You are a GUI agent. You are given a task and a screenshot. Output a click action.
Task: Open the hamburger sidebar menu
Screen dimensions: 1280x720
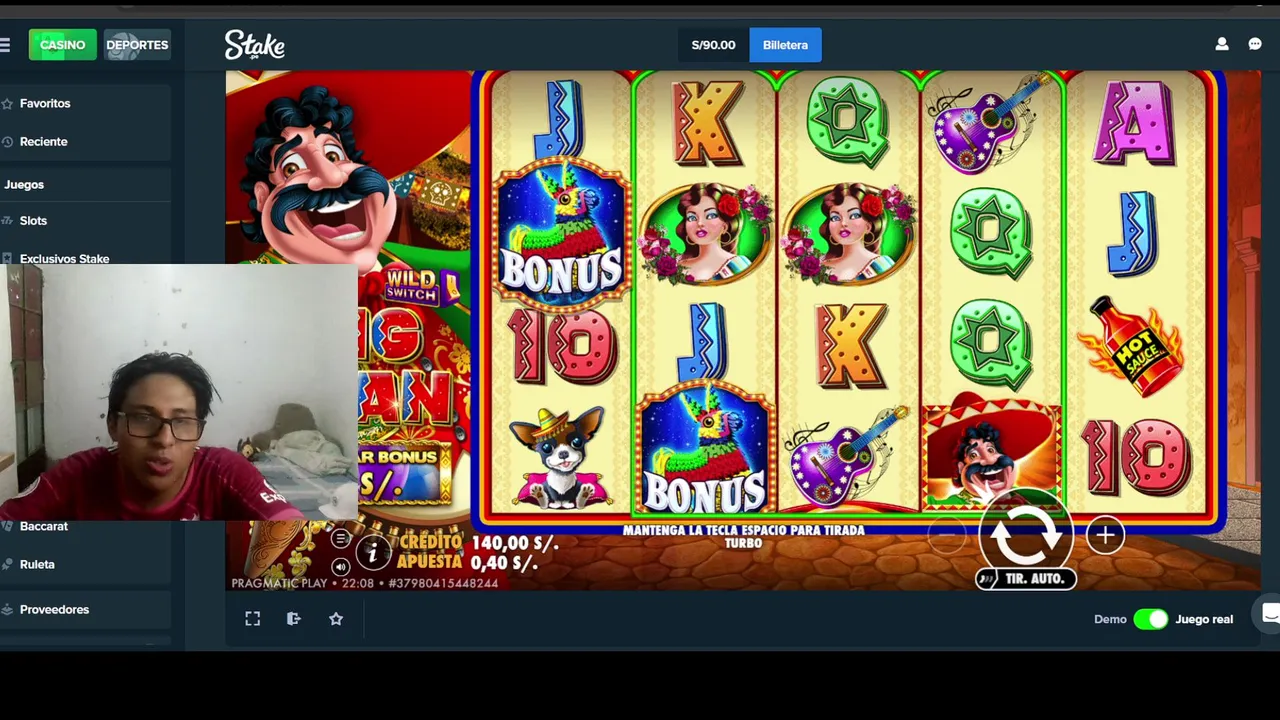coord(5,45)
